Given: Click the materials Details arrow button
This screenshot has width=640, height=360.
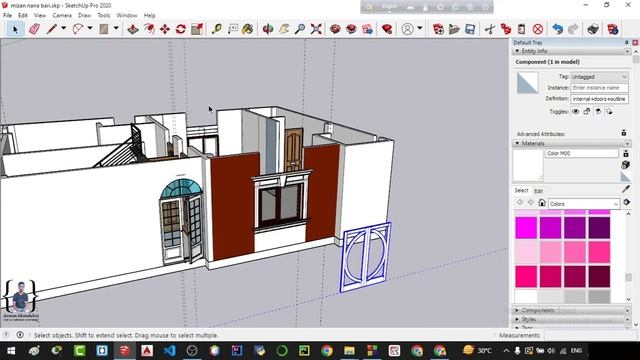Looking at the screenshot, I should pos(627,203).
